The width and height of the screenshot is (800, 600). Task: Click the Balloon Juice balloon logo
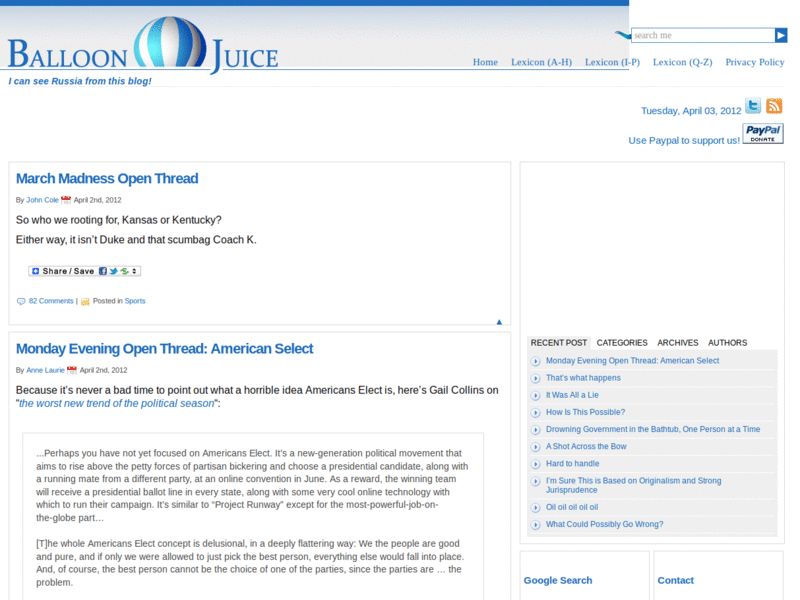click(170, 42)
